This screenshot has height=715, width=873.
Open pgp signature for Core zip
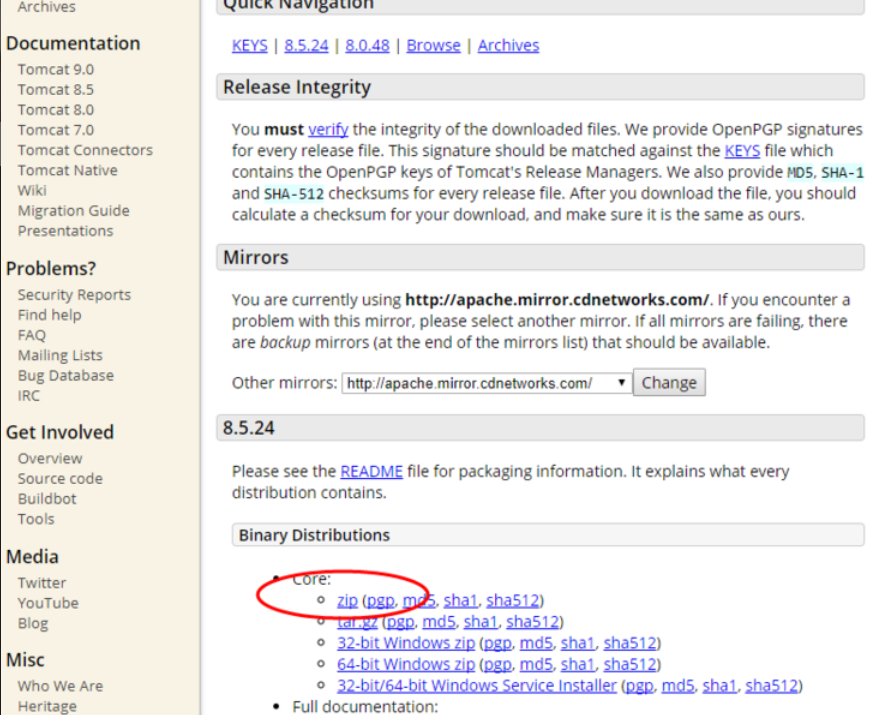[x=380, y=600]
